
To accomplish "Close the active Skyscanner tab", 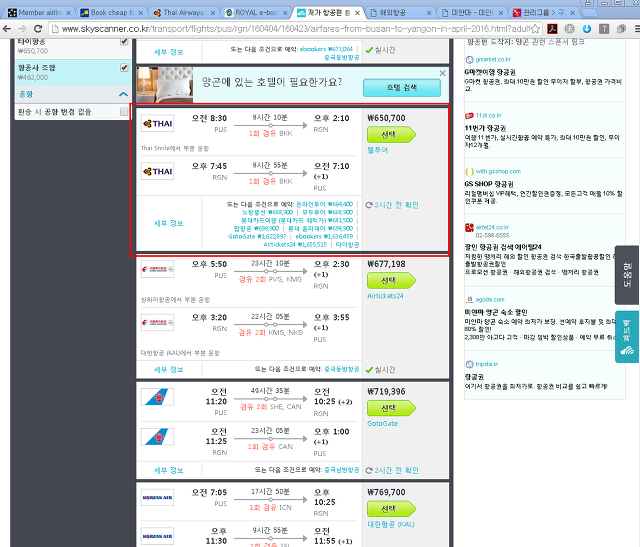I will pyautogui.click(x=357, y=13).
